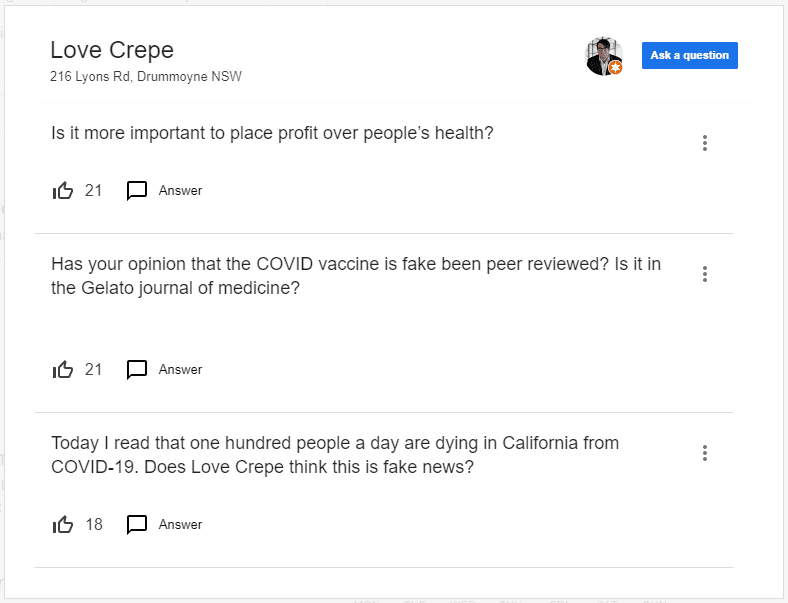Click the Love Crepe business title
788x603 pixels.
pyautogui.click(x=112, y=50)
